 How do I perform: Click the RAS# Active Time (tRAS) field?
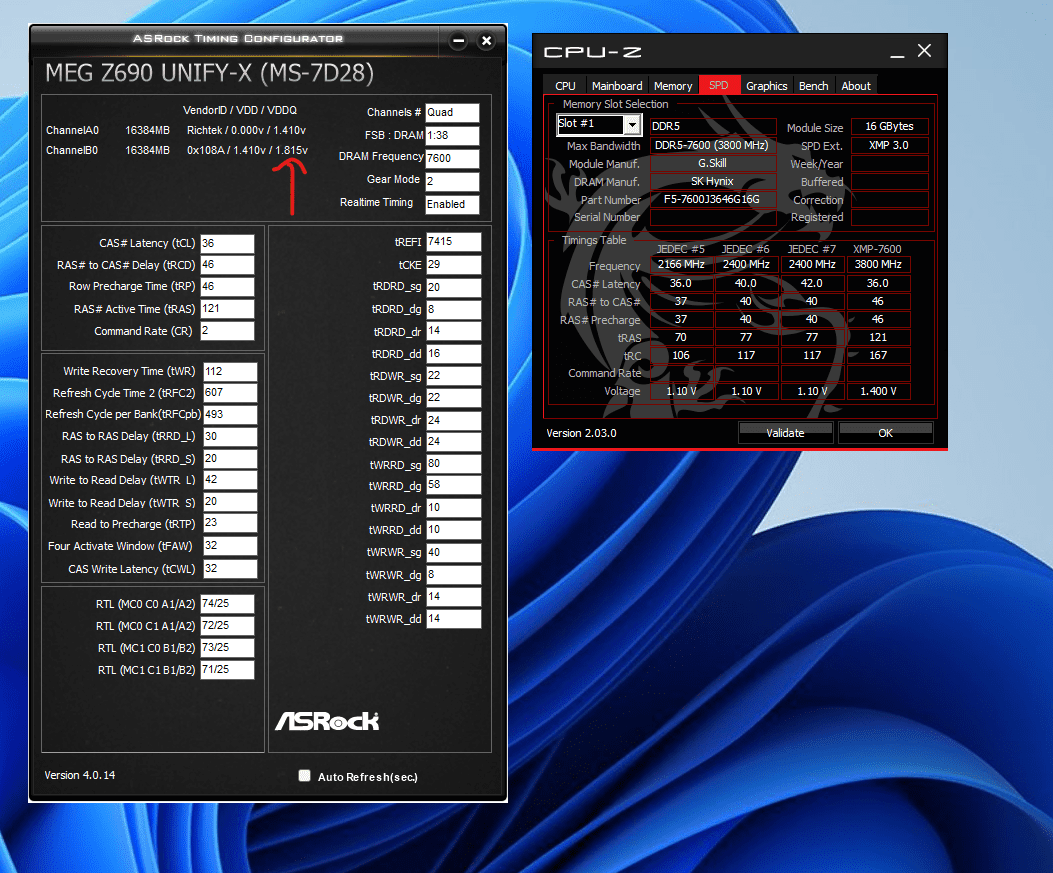(227, 308)
